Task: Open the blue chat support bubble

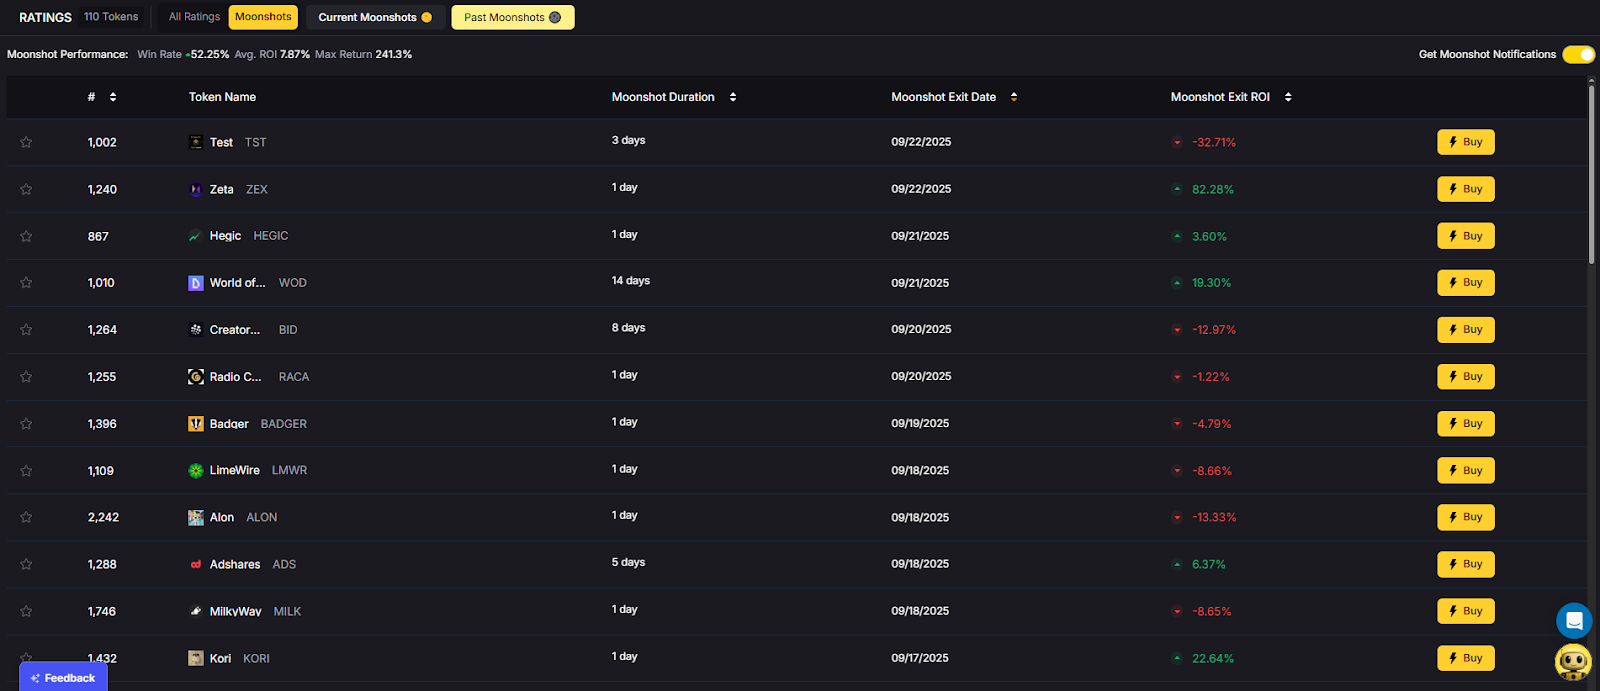Action: pyautogui.click(x=1574, y=621)
